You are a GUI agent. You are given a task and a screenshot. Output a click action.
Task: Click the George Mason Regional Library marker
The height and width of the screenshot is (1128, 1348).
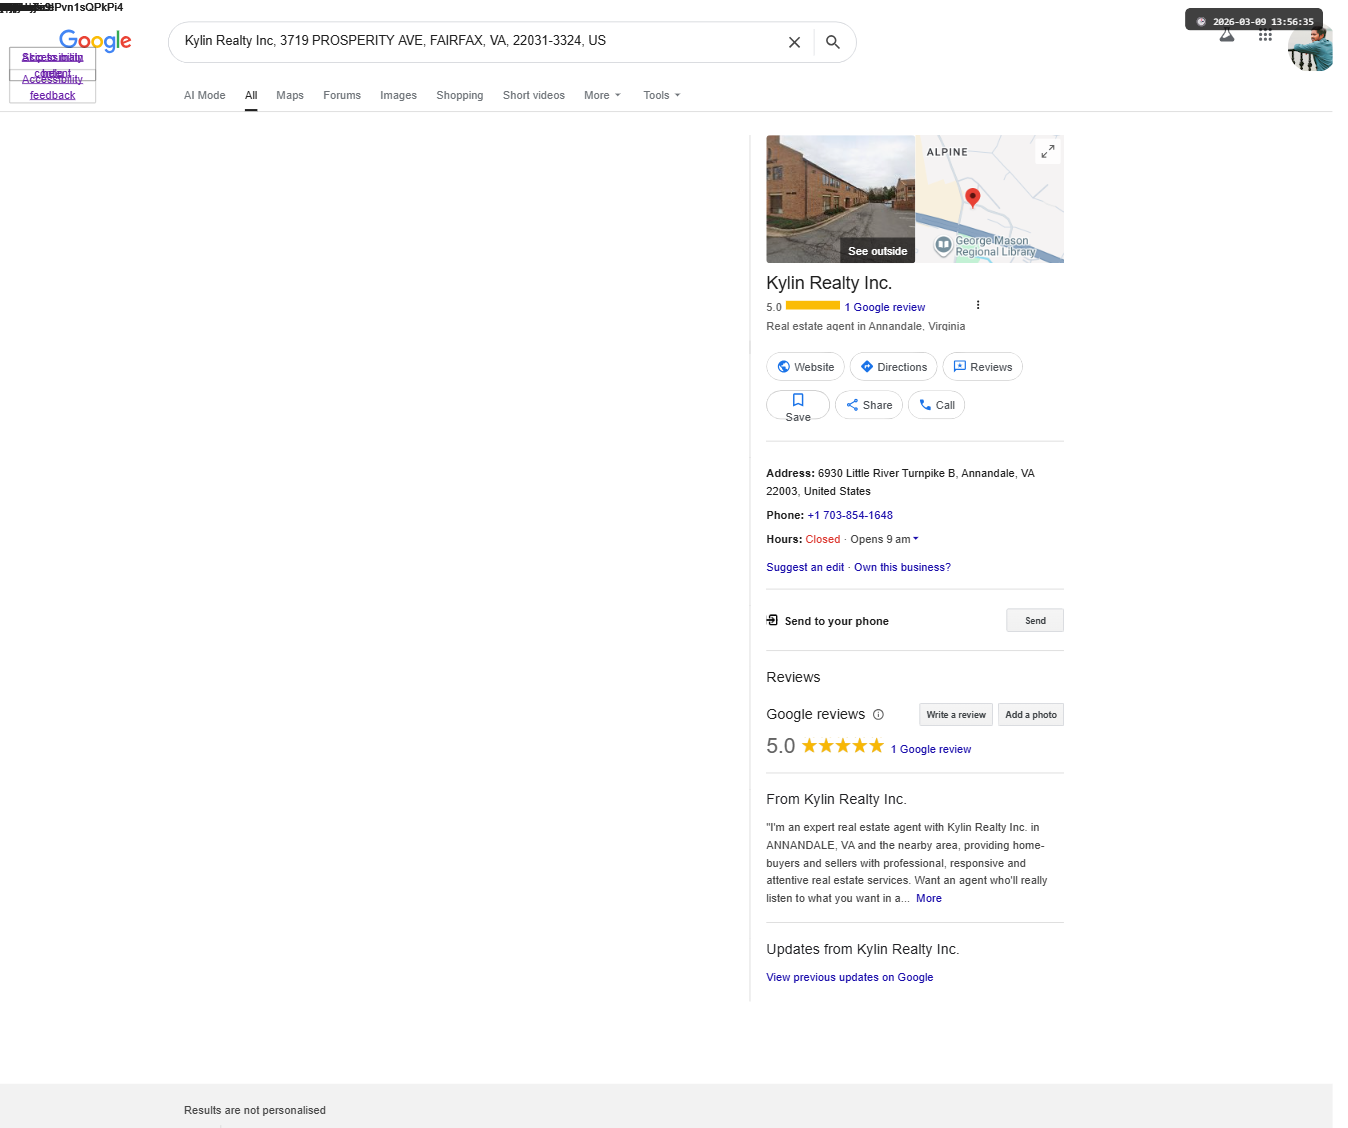943,245
